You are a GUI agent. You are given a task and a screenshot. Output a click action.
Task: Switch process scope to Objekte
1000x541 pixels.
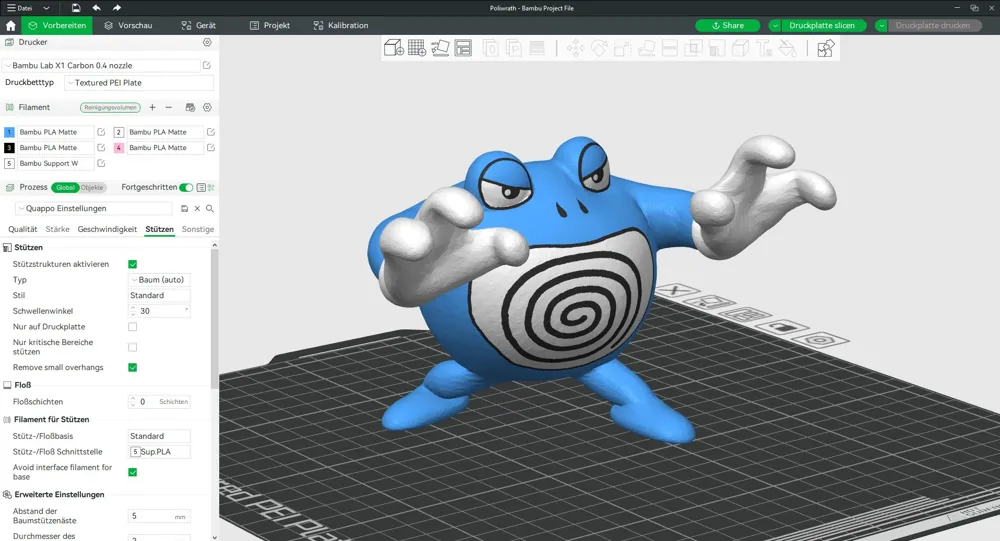tap(92, 188)
